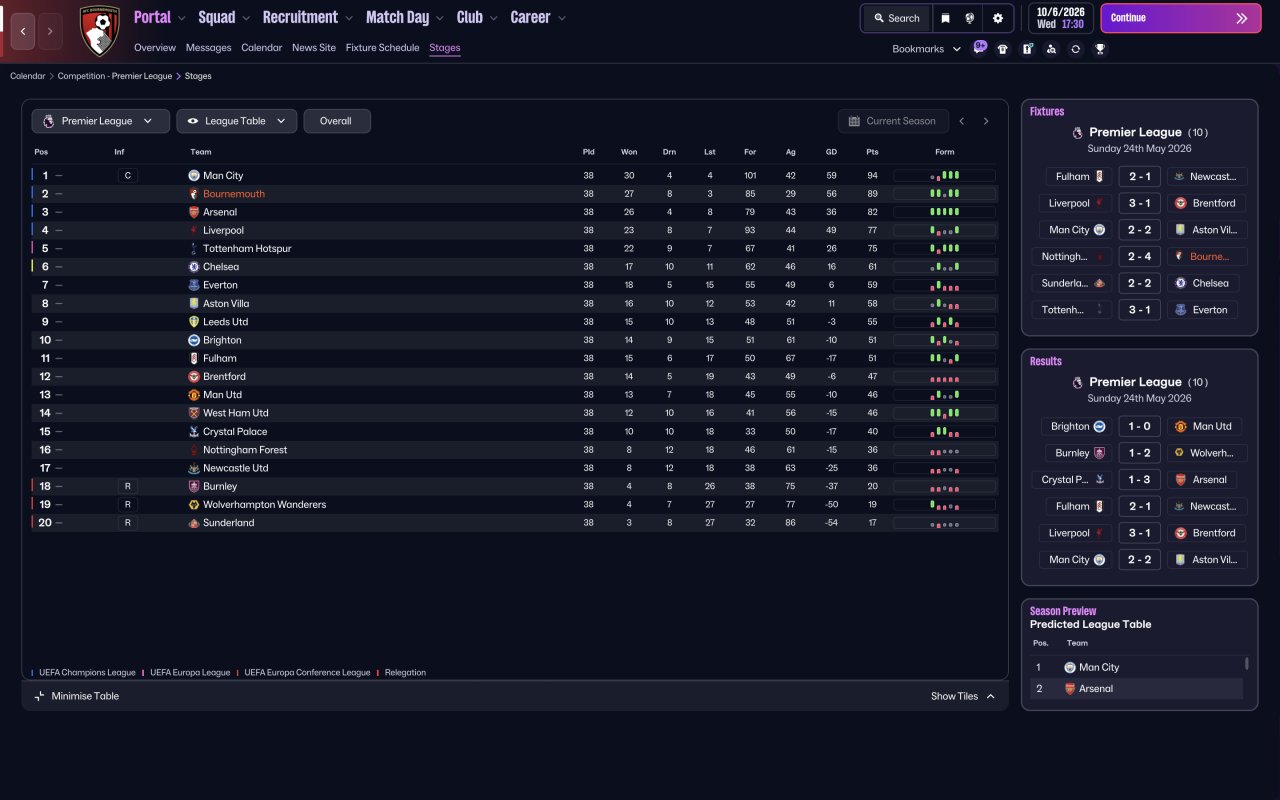Click the date and time display

click(x=1060, y=18)
